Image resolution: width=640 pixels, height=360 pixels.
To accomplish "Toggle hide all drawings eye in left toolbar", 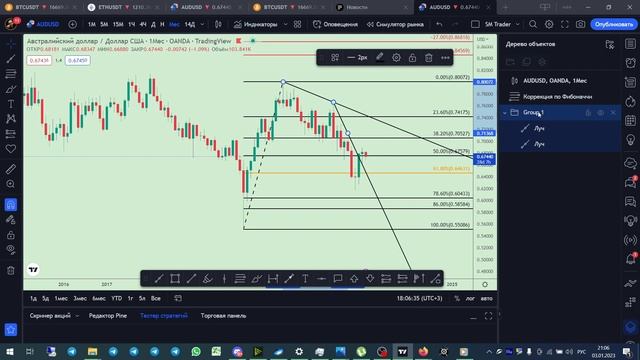I will click(11, 249).
